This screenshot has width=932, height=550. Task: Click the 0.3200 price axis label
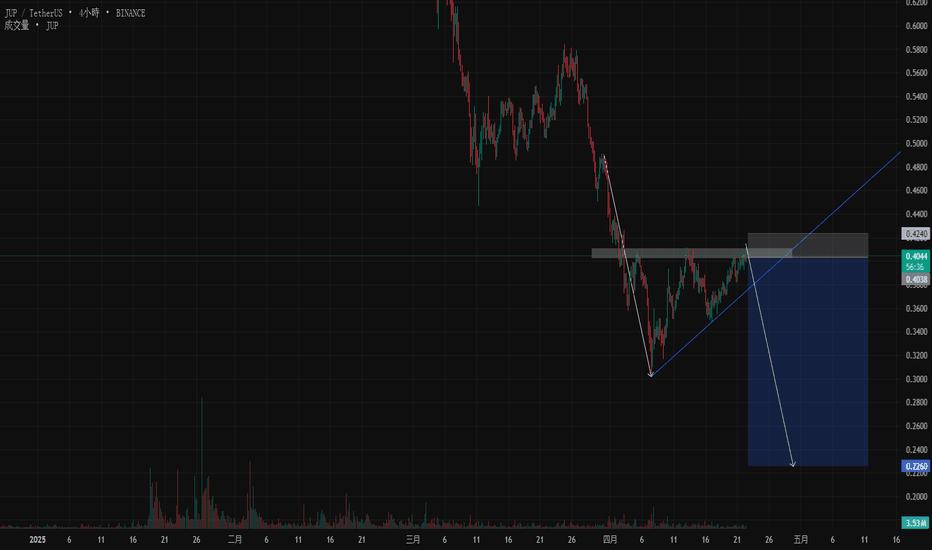pos(916,356)
